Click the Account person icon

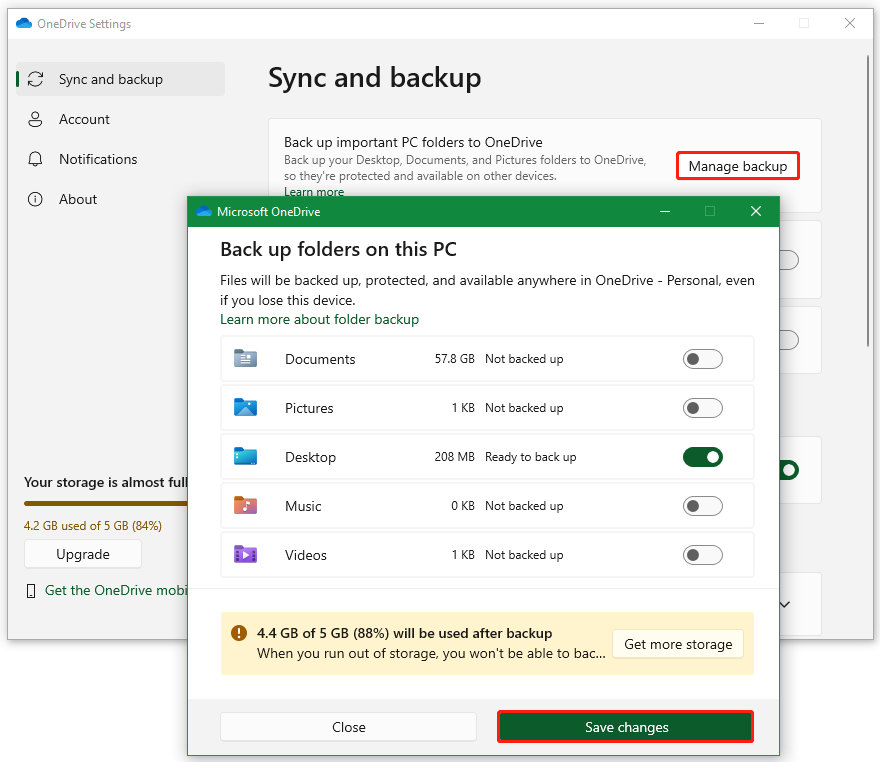tap(35, 119)
